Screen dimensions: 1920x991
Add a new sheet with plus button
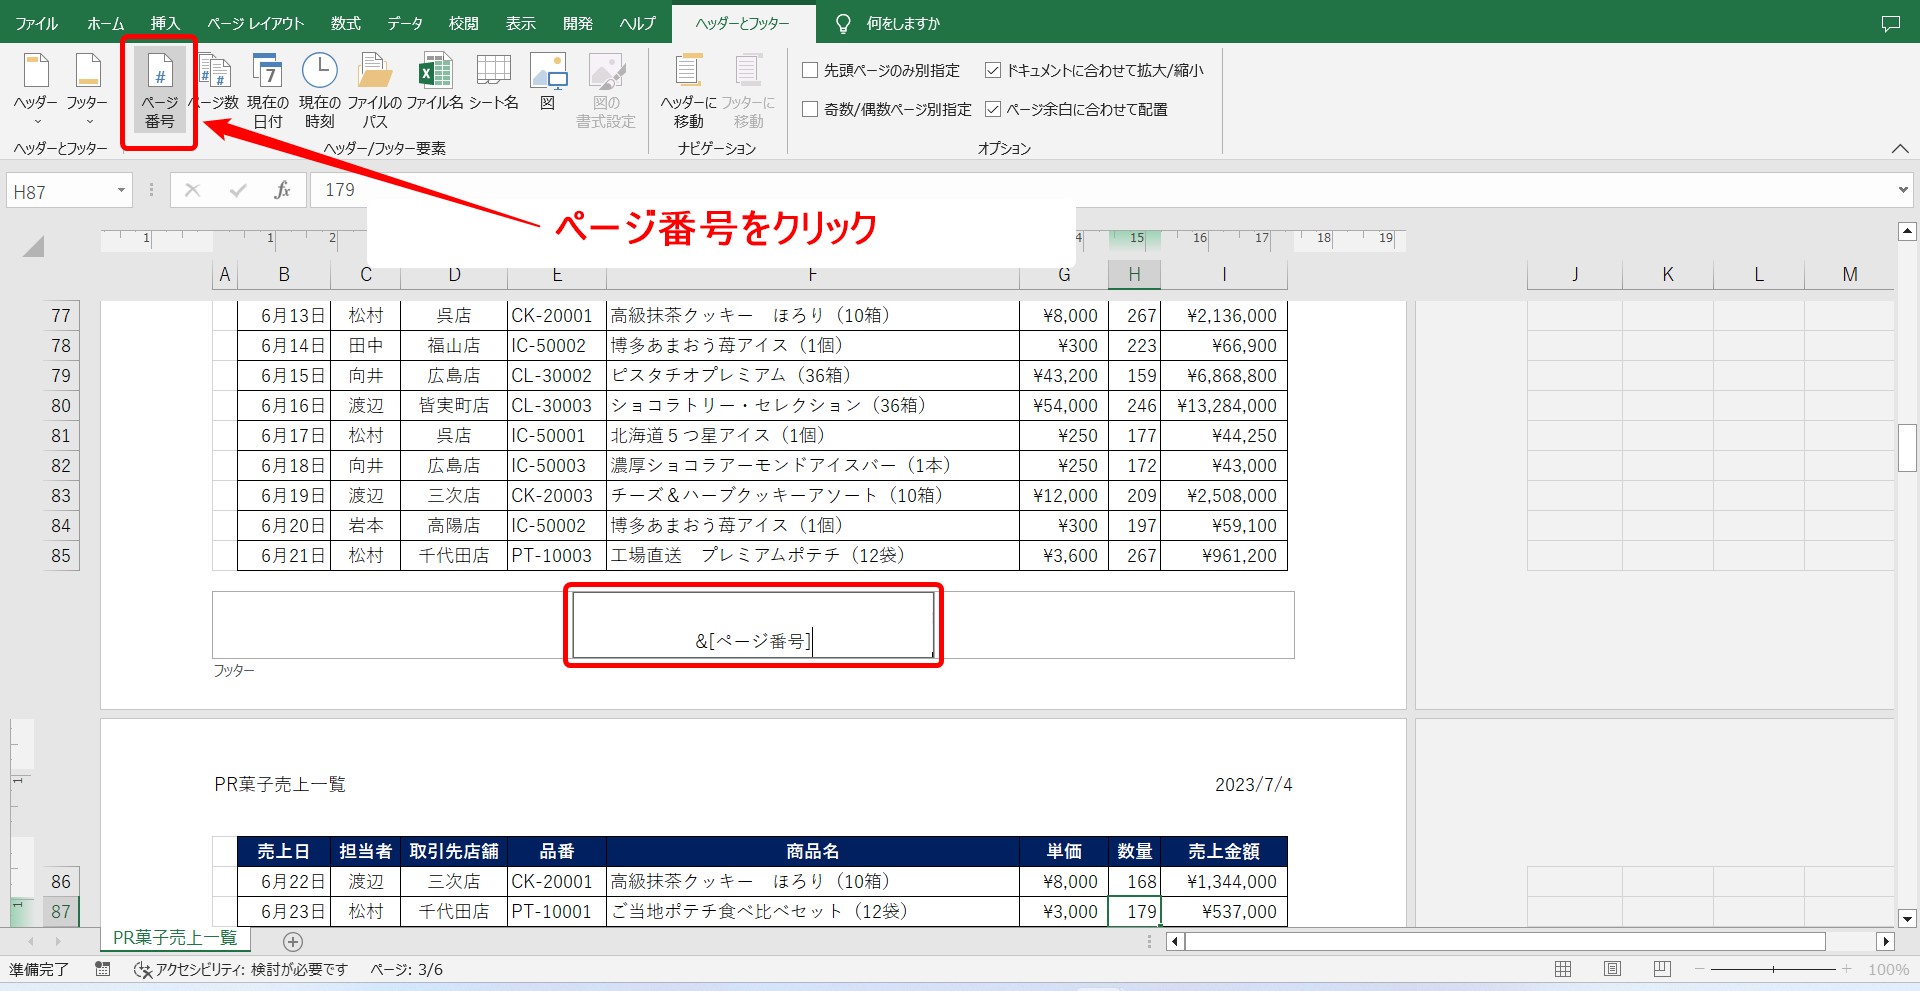coord(293,942)
